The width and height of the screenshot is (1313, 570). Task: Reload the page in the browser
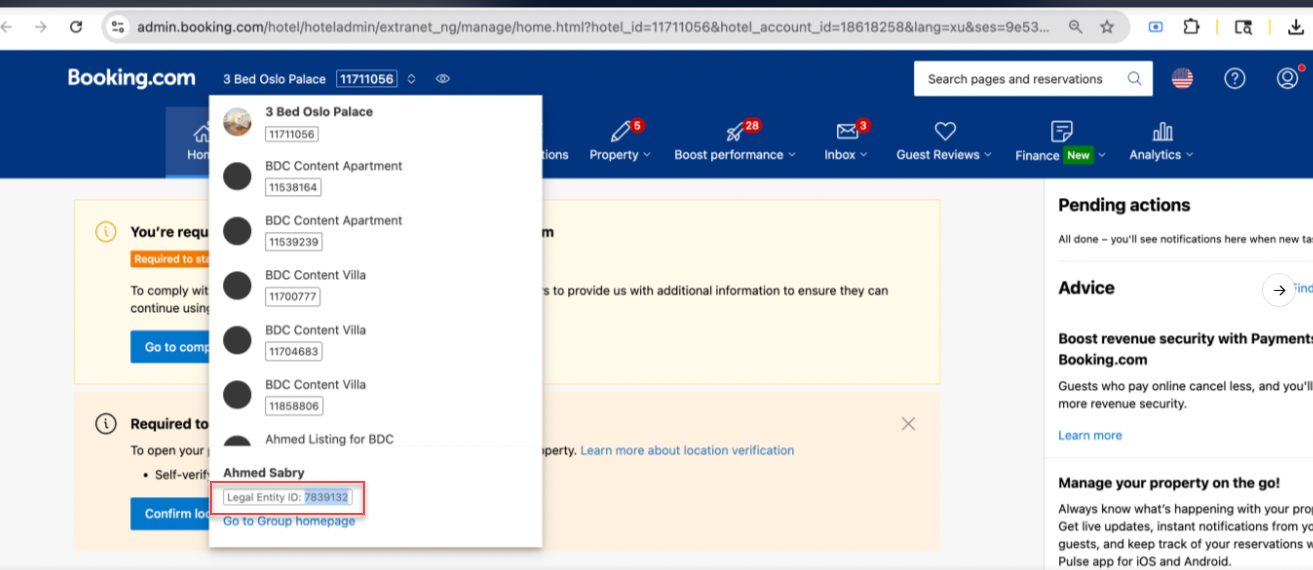pyautogui.click(x=76, y=27)
